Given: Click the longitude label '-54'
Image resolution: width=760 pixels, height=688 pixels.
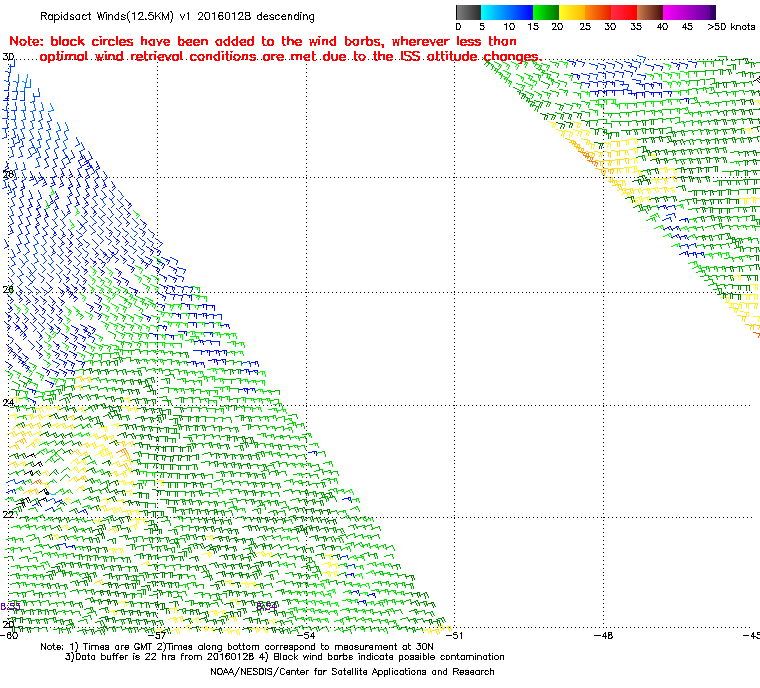Looking at the screenshot, I should click(306, 635).
